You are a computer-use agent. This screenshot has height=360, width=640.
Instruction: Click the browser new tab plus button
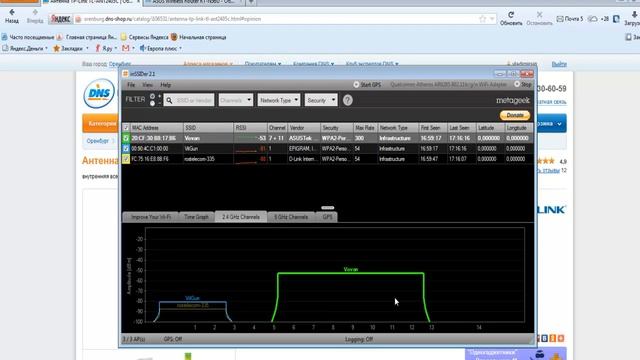(251, 2)
